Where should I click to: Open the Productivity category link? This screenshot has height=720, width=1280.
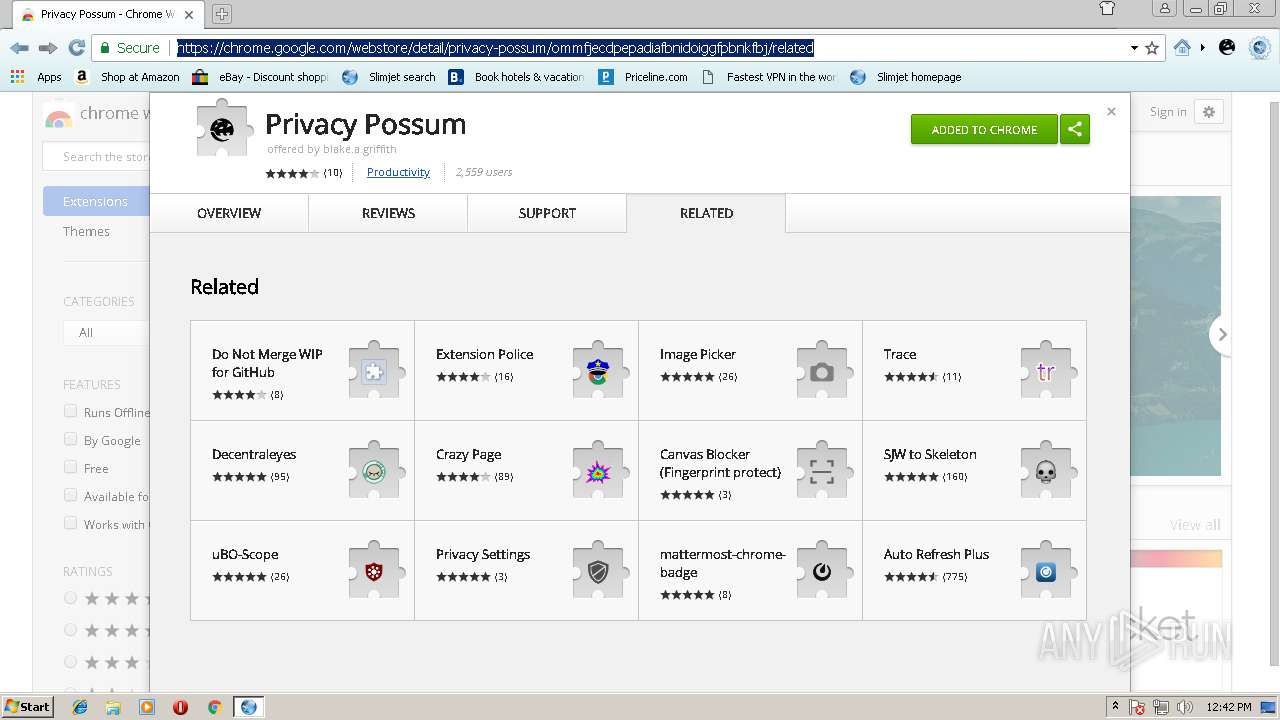pyautogui.click(x=398, y=172)
